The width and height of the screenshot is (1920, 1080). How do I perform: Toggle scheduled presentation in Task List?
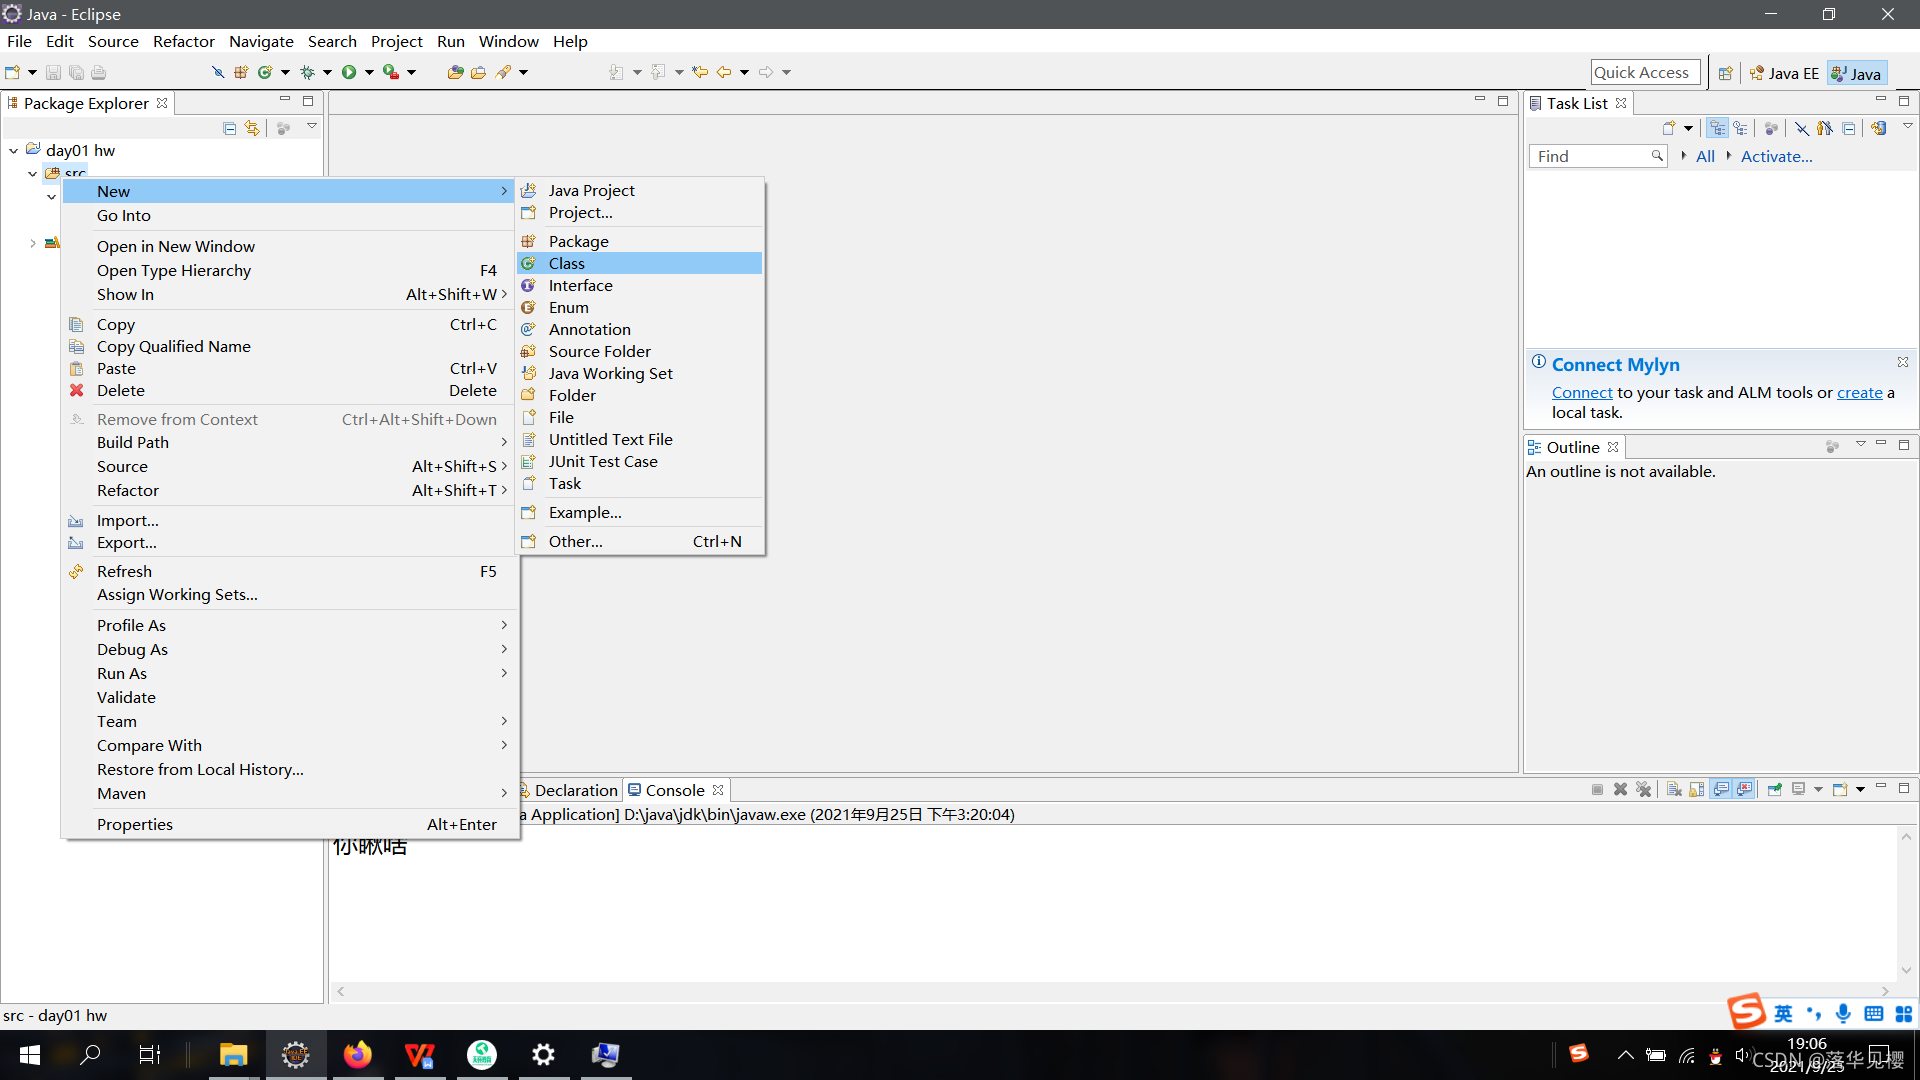click(x=1742, y=128)
